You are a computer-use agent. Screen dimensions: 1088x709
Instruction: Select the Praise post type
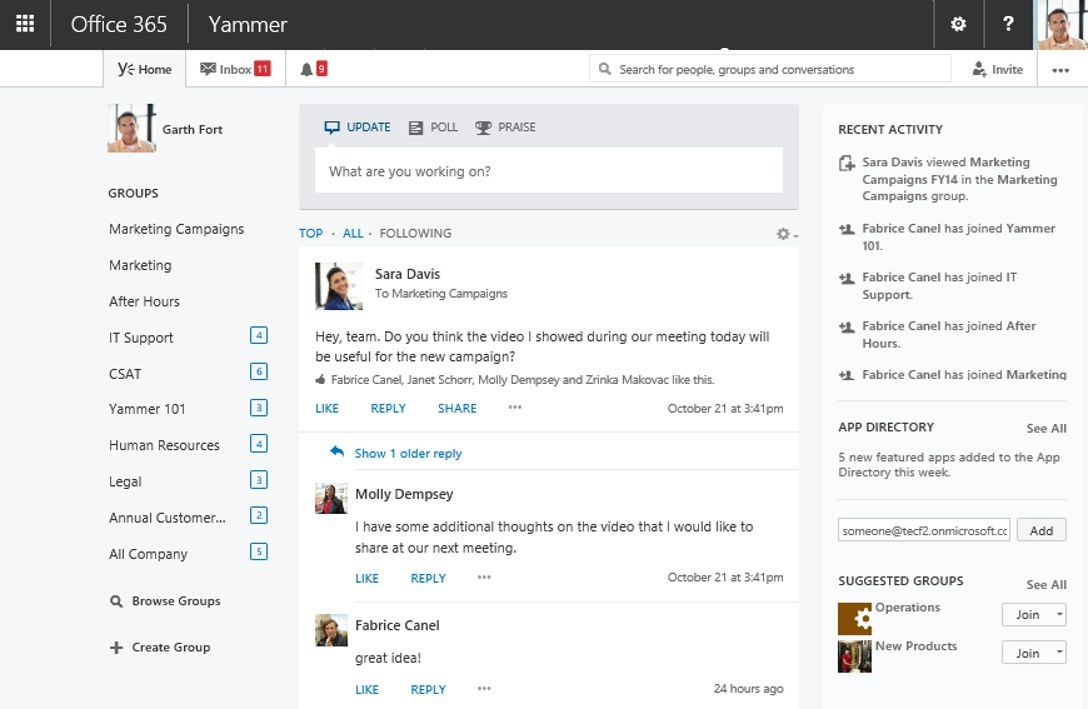[505, 127]
